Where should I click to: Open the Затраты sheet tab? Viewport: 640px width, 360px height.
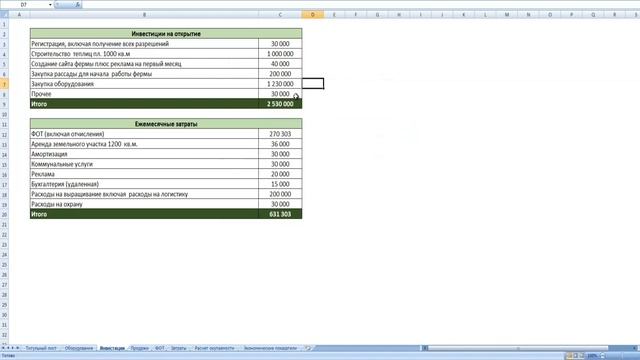tap(178, 348)
